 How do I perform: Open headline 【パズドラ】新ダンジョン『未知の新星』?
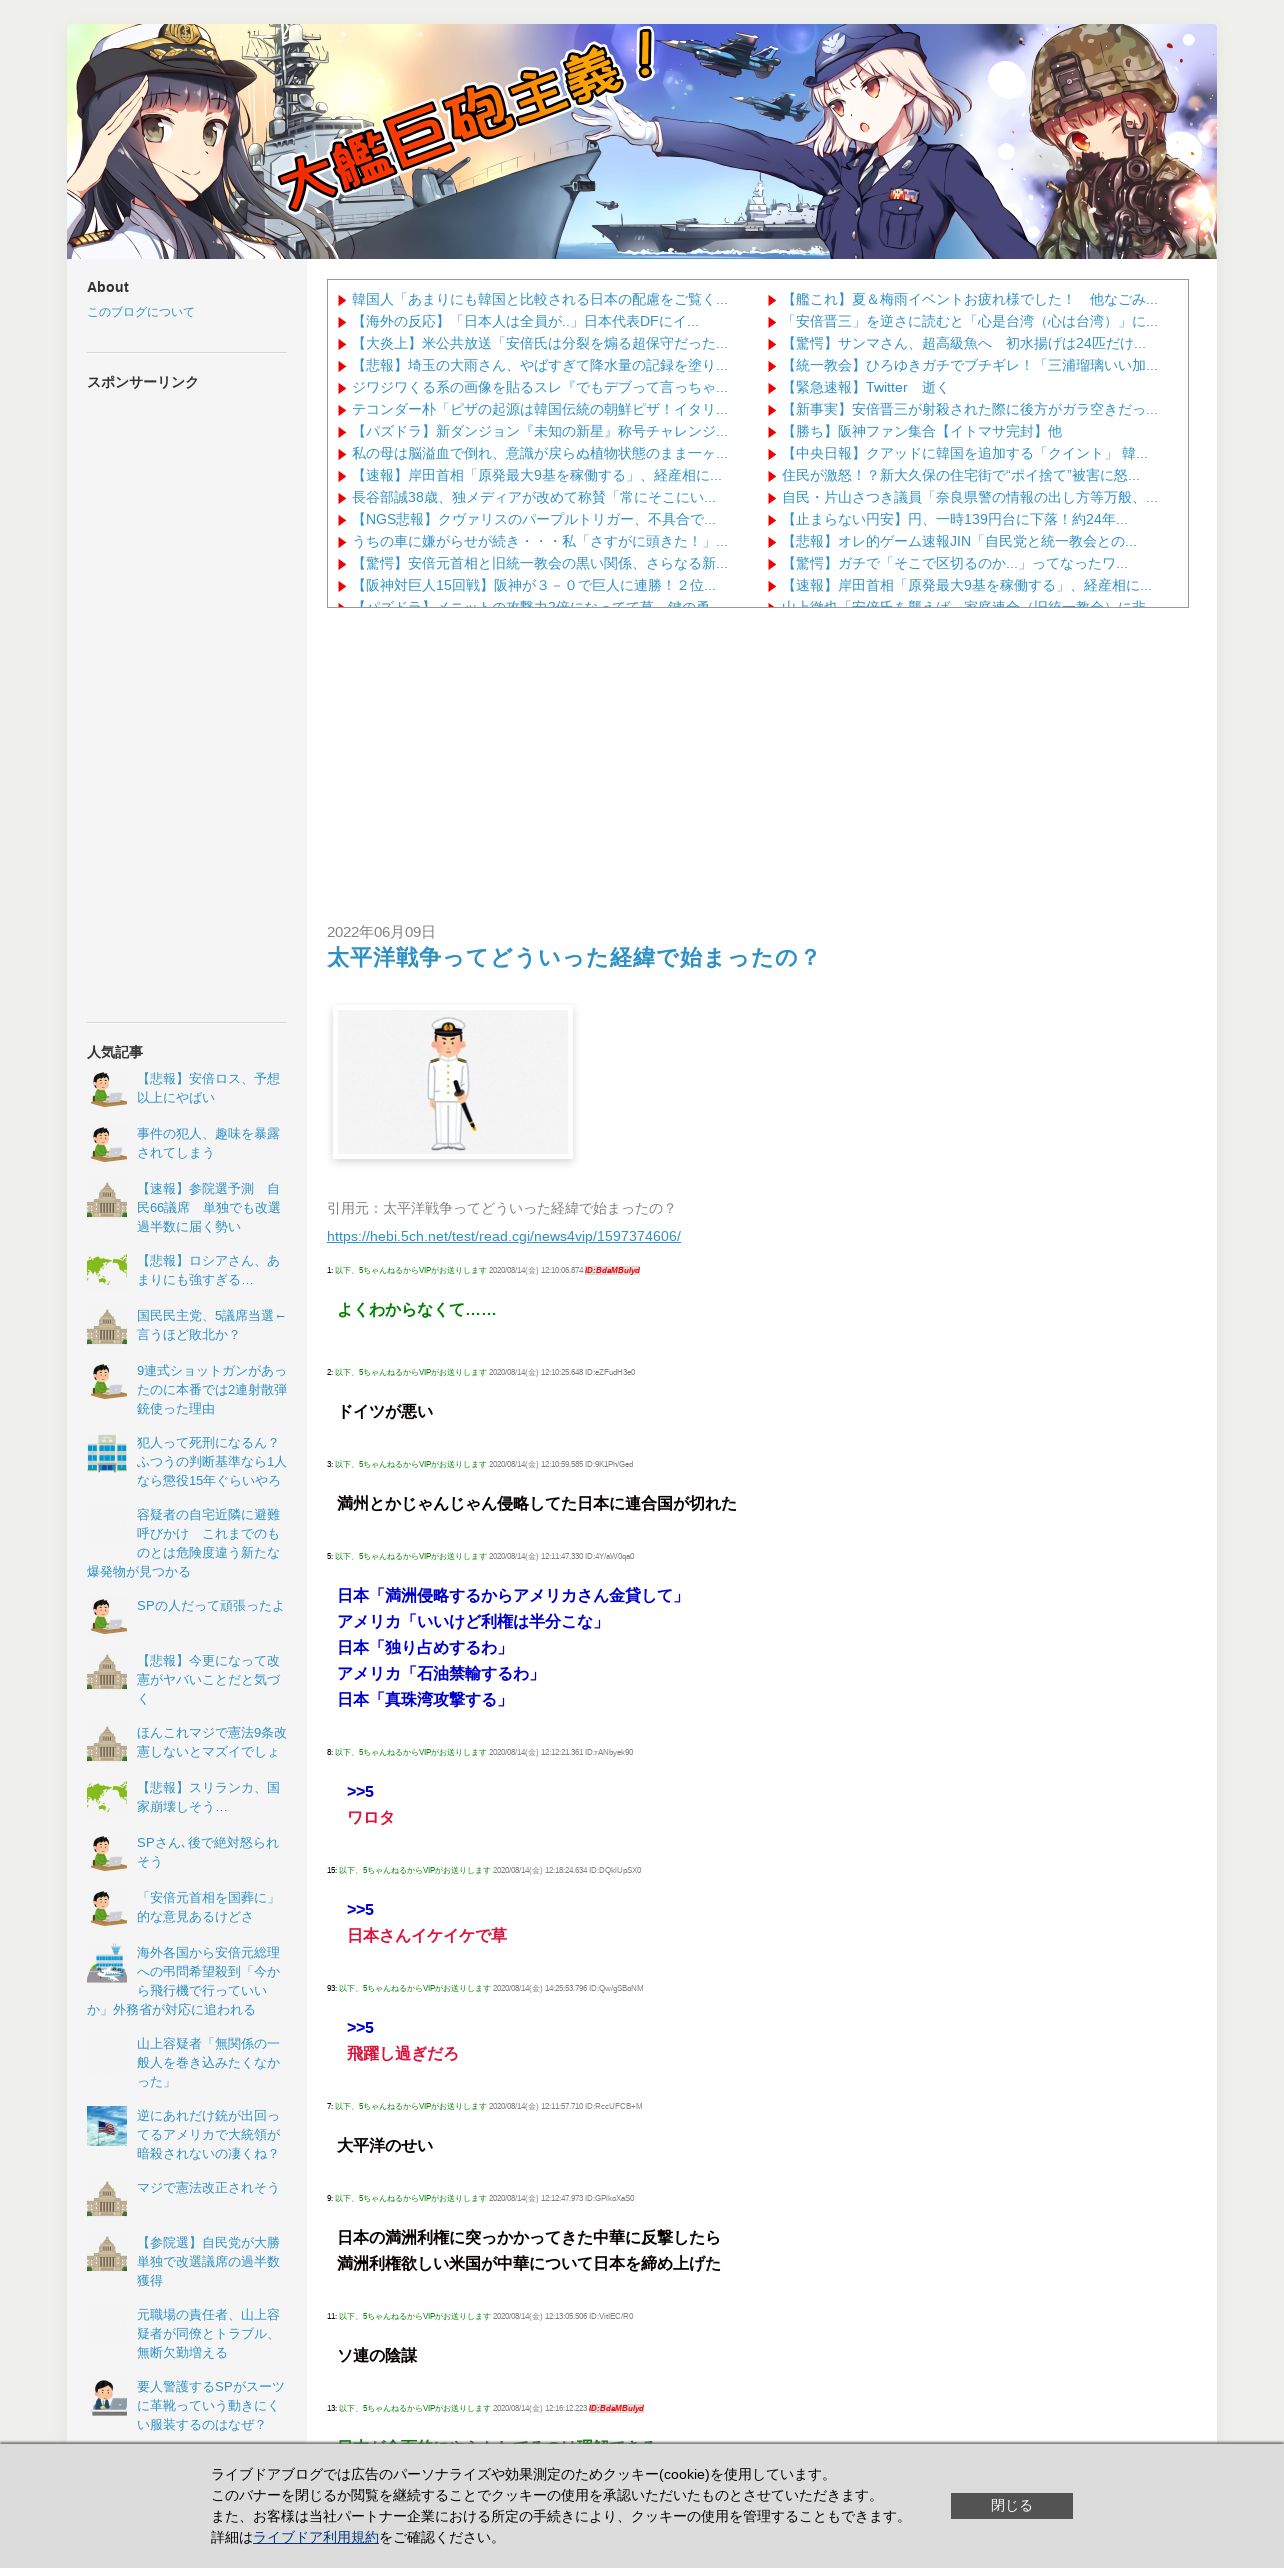[x=539, y=432]
